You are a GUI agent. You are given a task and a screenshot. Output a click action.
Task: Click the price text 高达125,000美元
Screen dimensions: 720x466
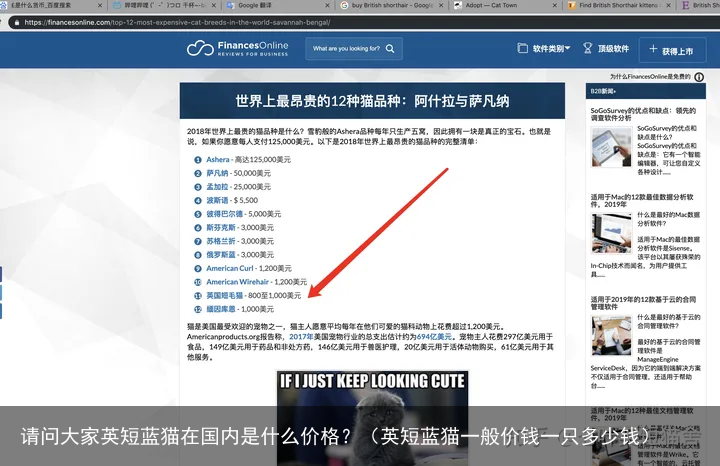[263, 160]
